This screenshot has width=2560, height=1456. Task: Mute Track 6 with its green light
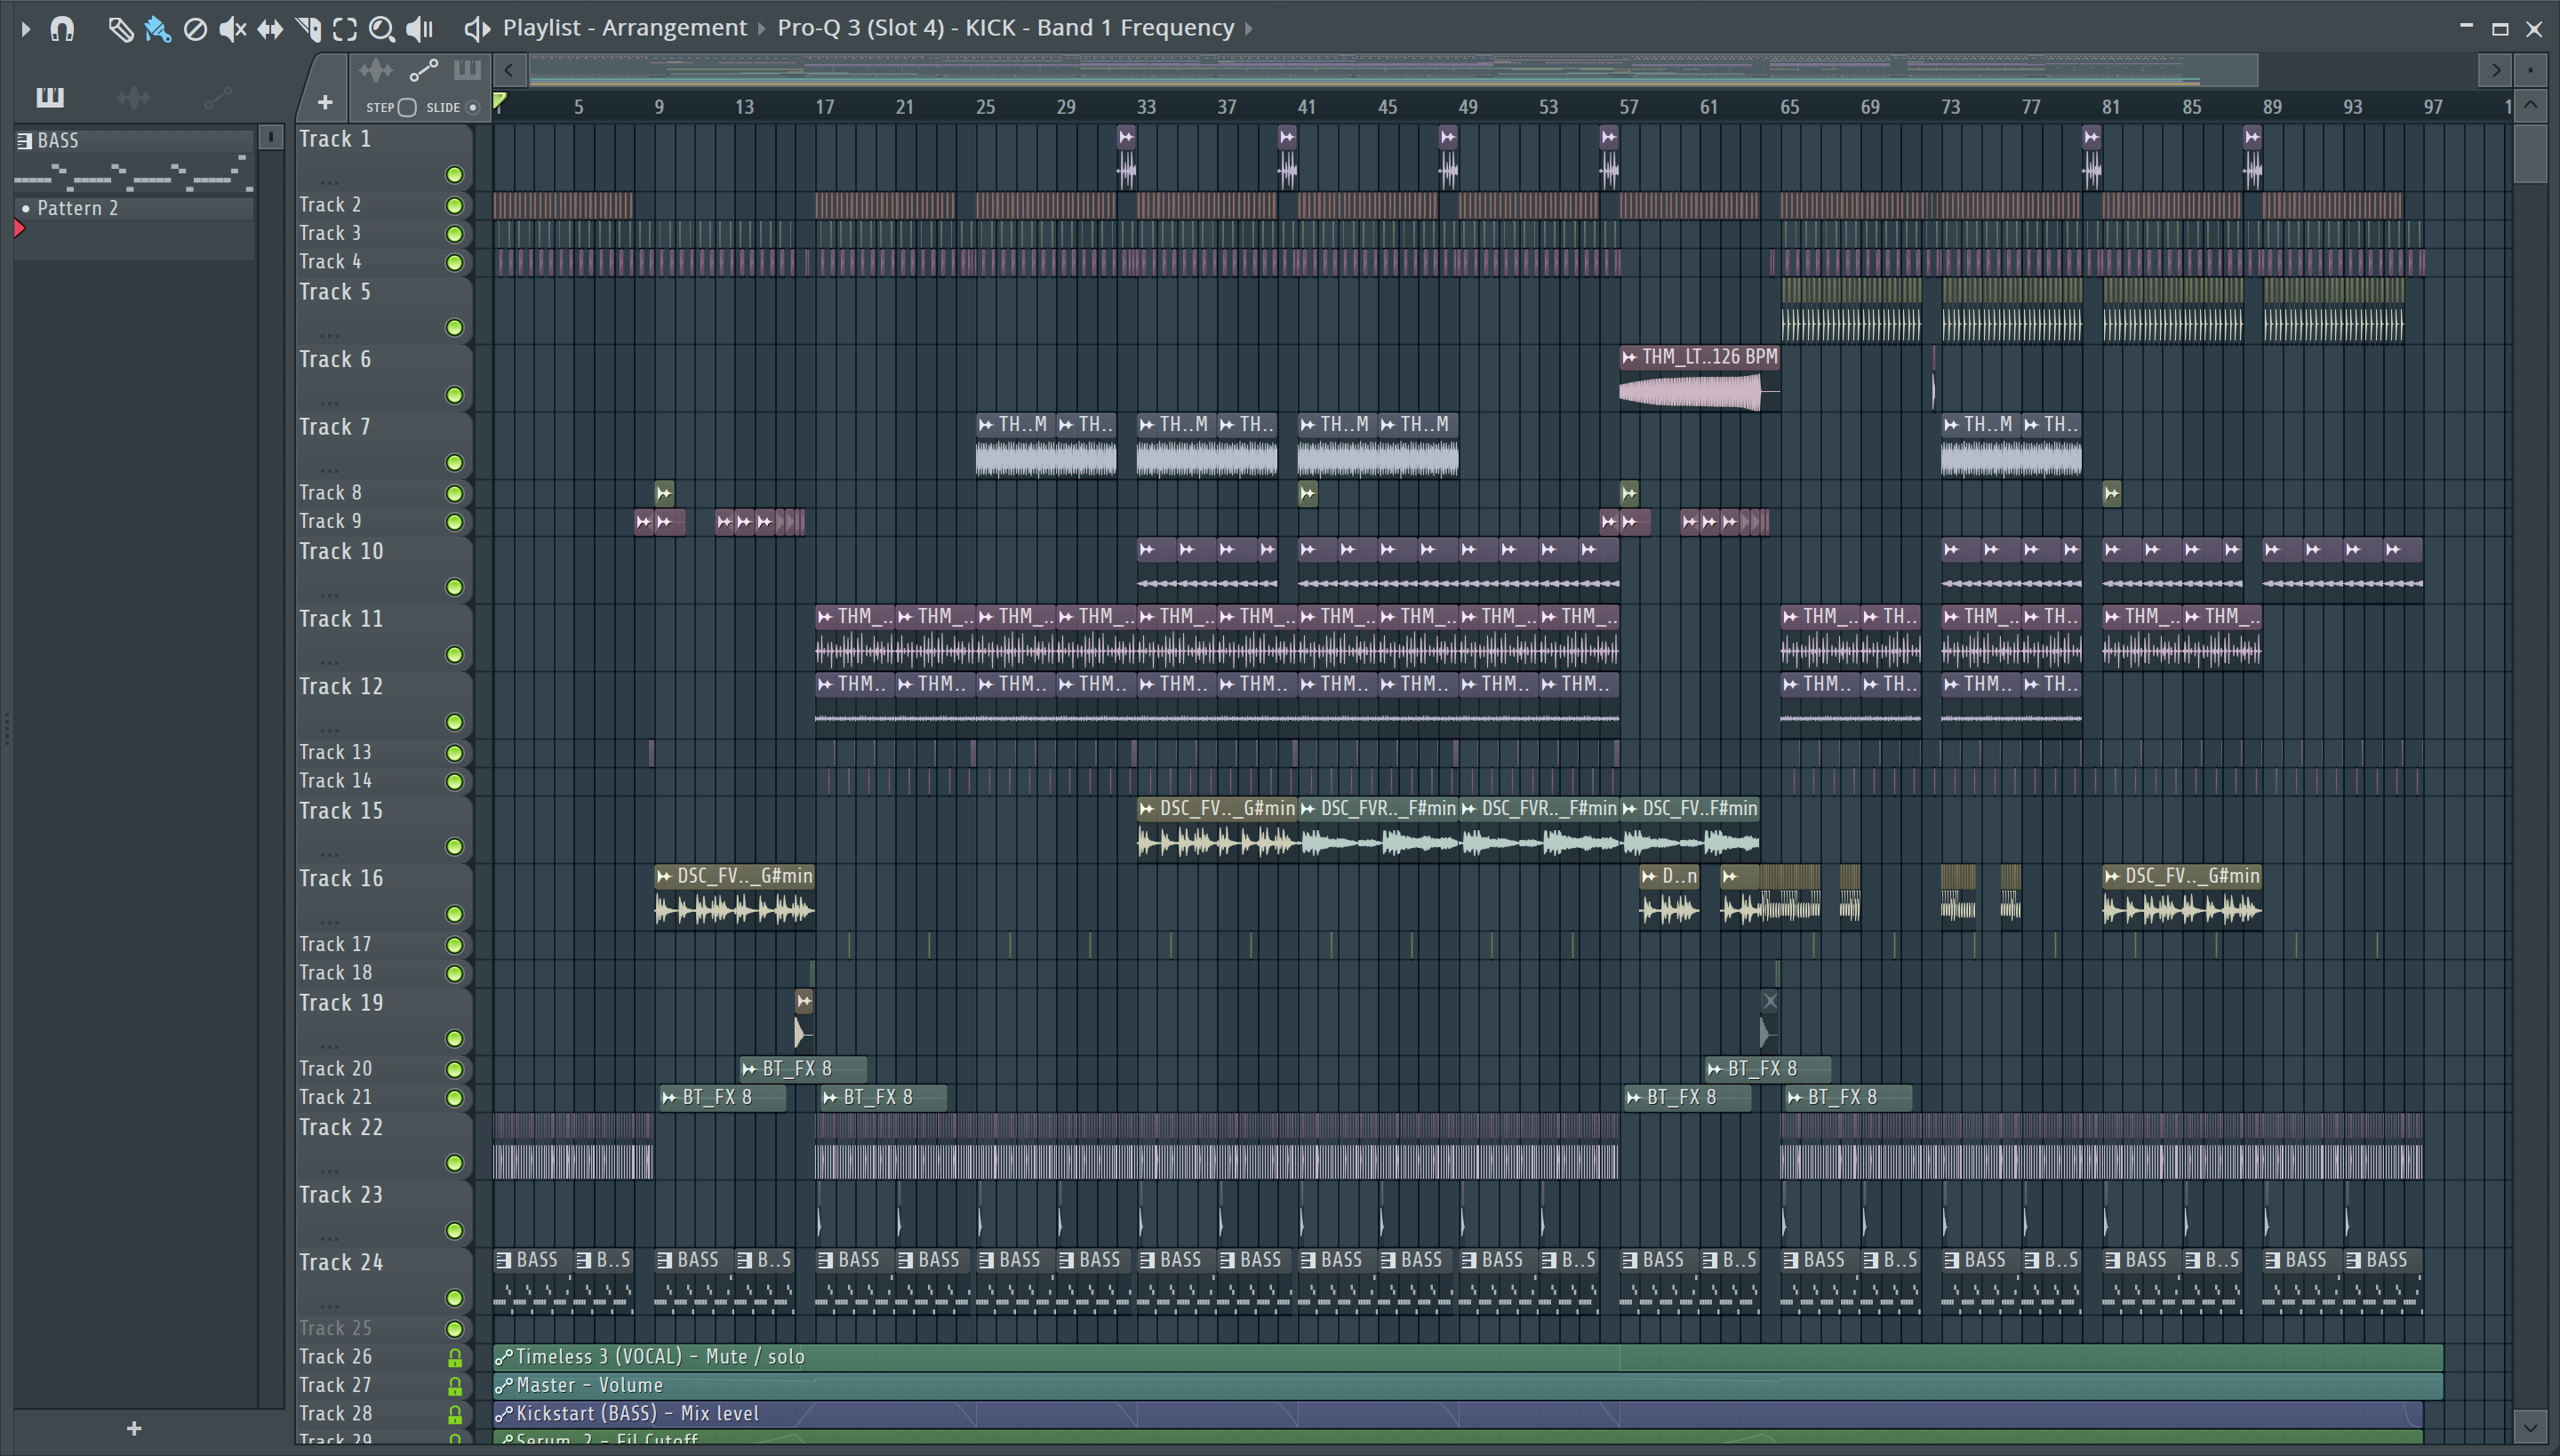click(454, 395)
